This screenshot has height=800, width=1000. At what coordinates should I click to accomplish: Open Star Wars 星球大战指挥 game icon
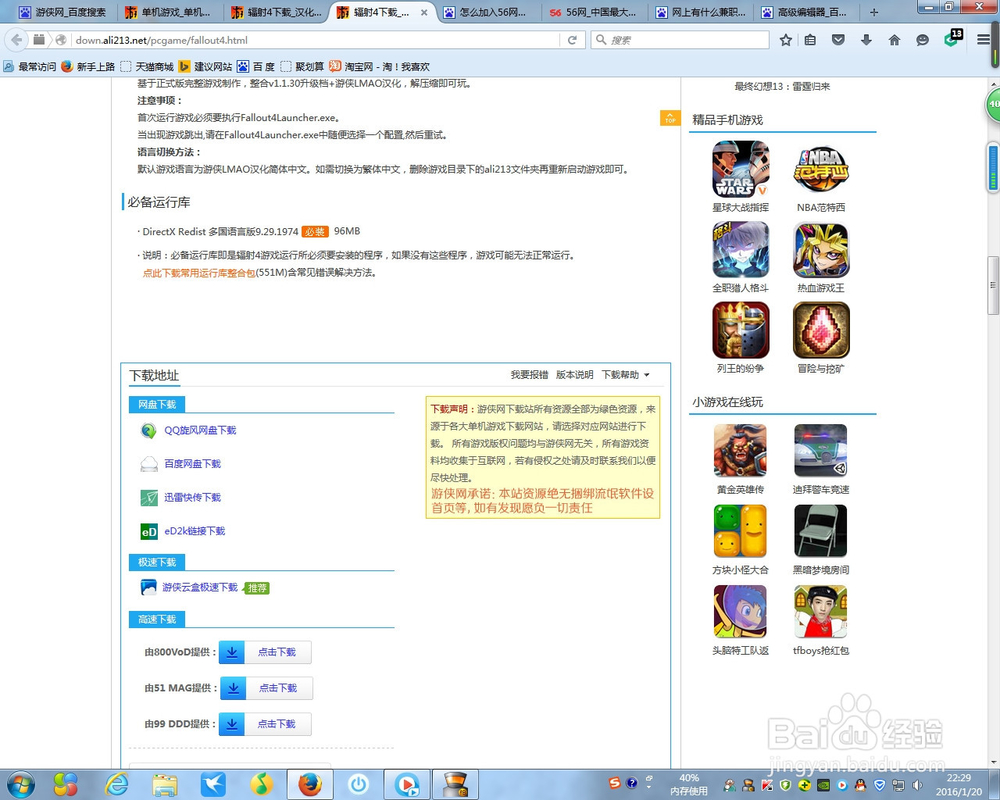click(x=740, y=169)
